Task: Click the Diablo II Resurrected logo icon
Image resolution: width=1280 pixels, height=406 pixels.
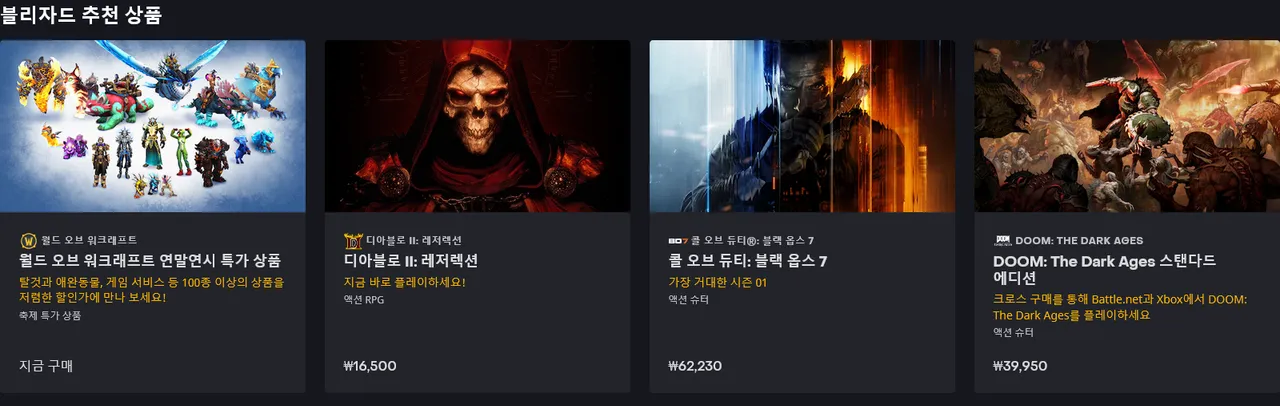Action: [352, 240]
